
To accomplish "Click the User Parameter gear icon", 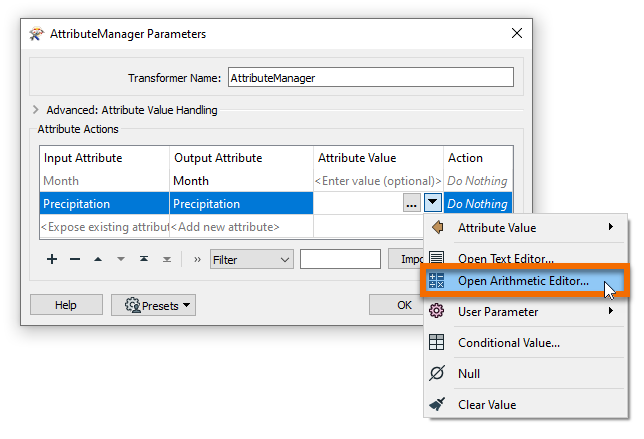I will tap(437, 312).
